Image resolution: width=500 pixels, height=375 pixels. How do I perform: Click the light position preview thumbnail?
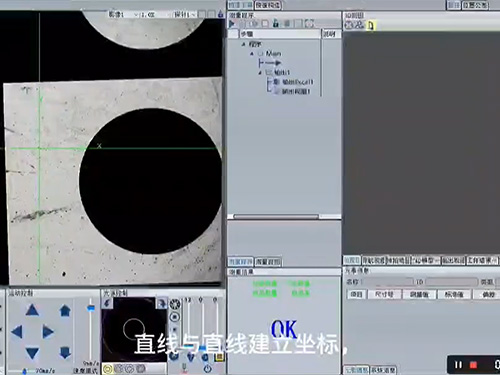134,328
